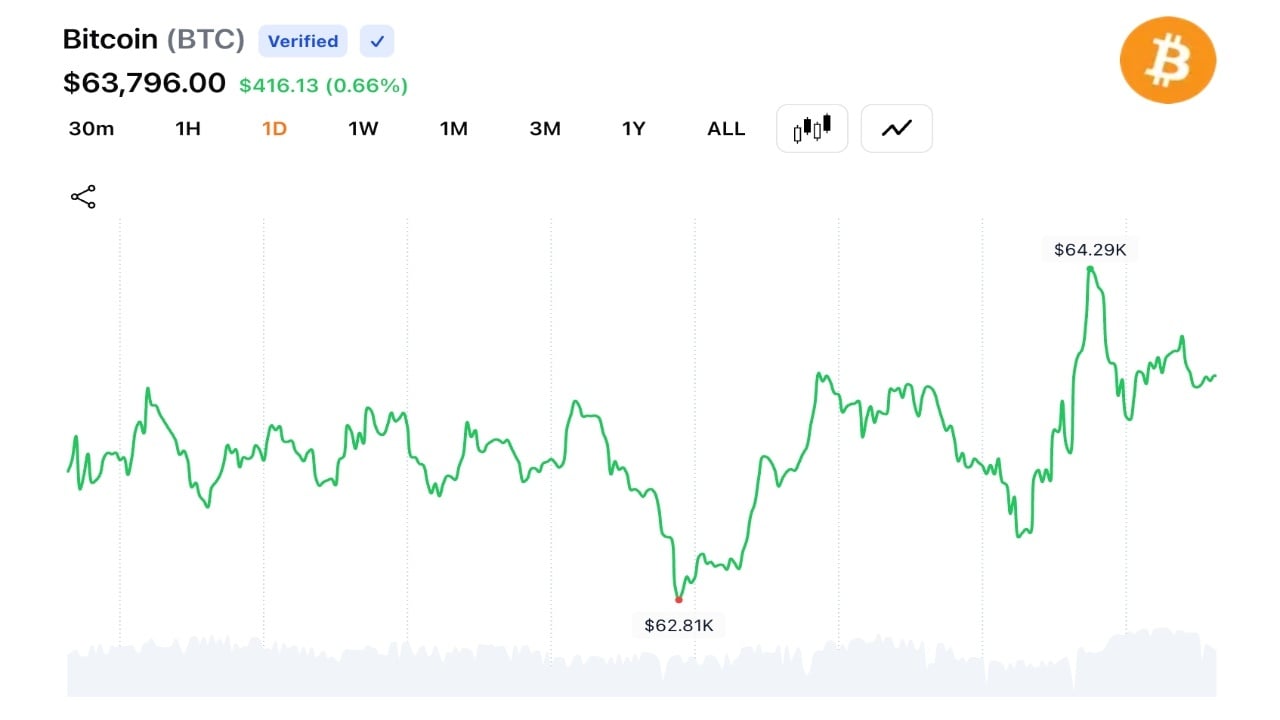Switch to candlestick chart view
This screenshot has width=1280, height=720.
click(812, 128)
